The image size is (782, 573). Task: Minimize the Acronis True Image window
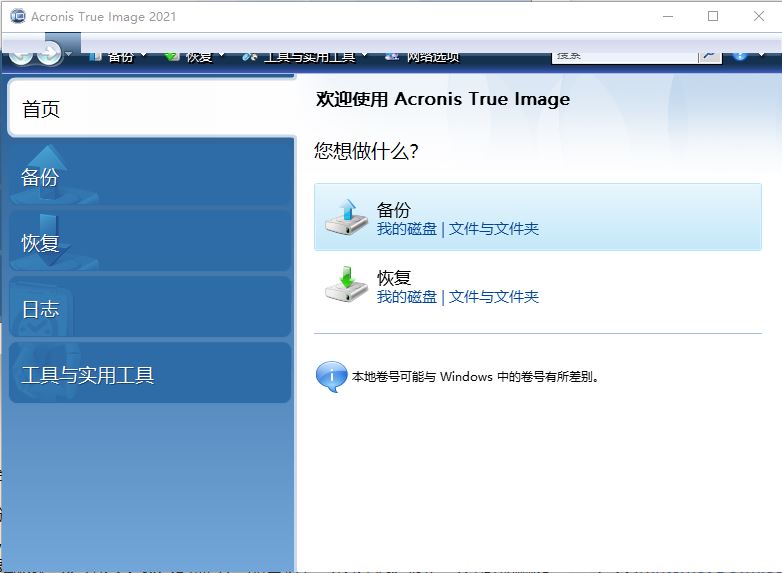(x=668, y=16)
